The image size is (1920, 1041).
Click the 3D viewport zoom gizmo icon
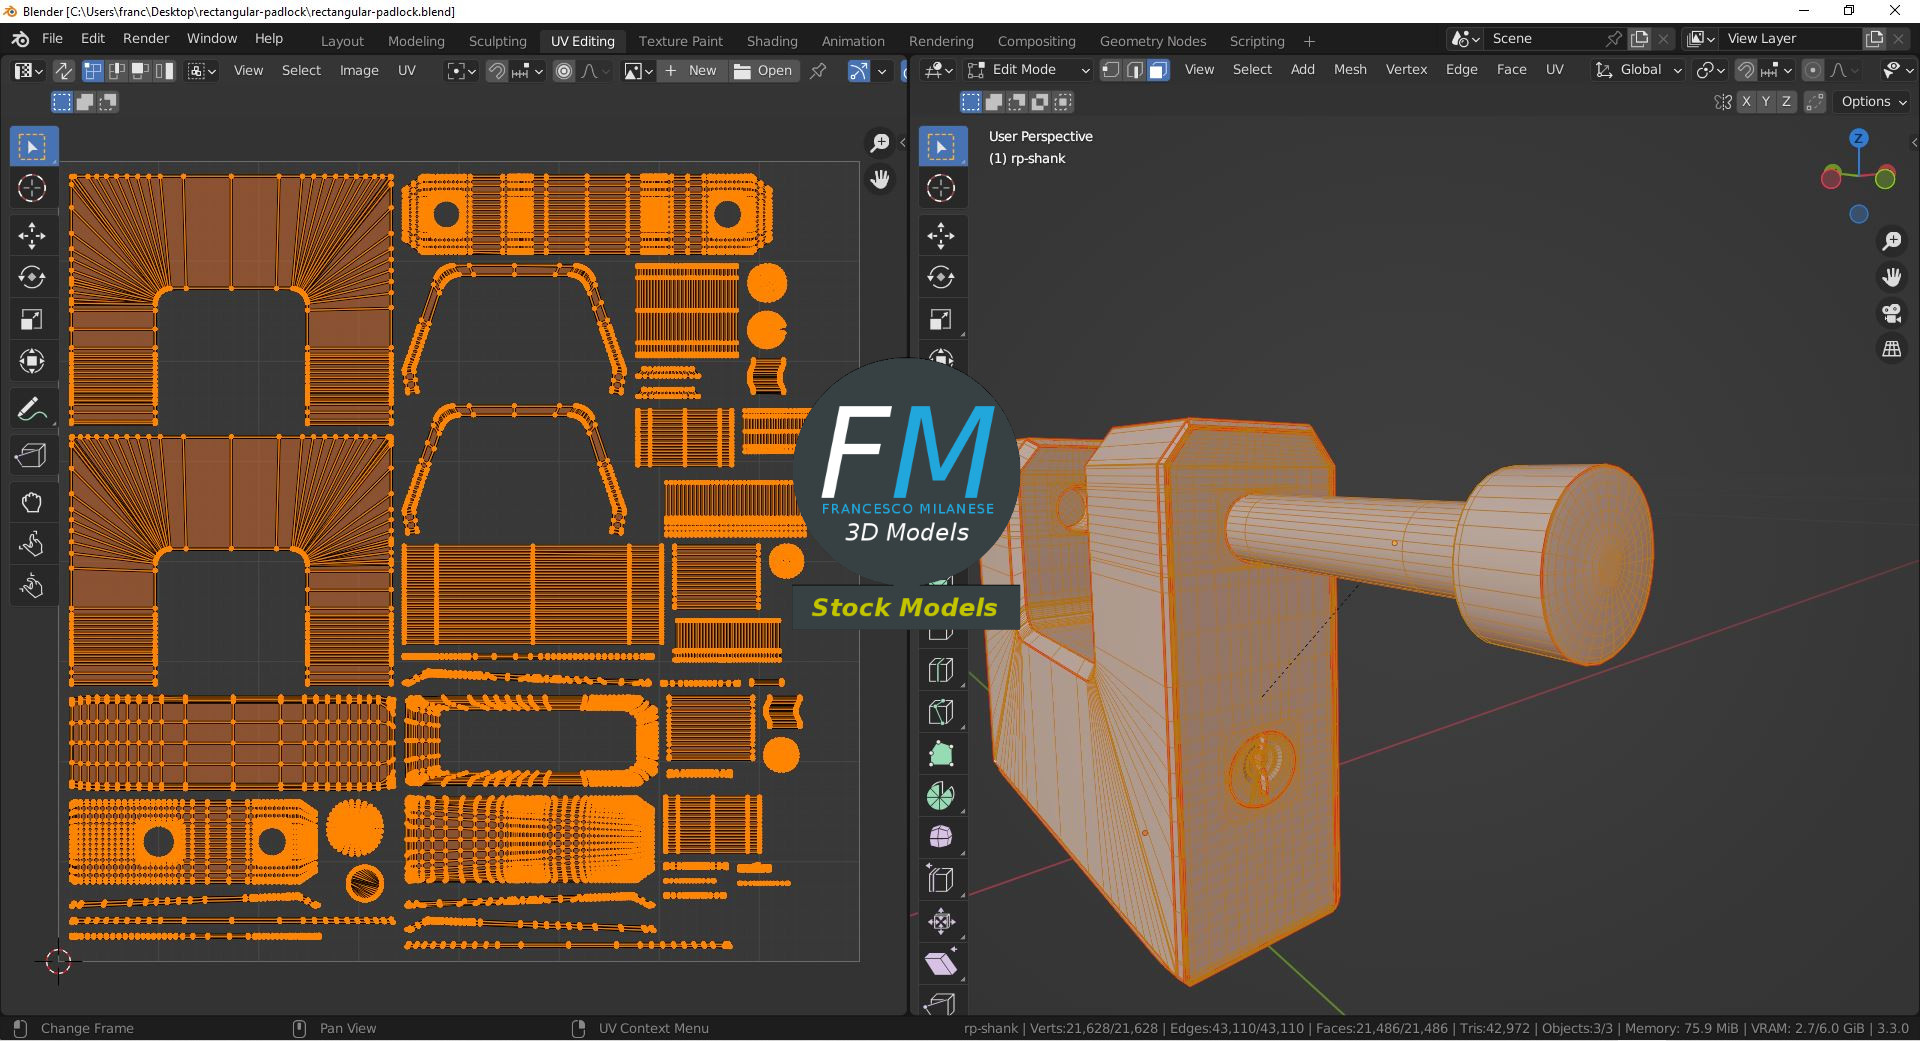(x=1892, y=241)
